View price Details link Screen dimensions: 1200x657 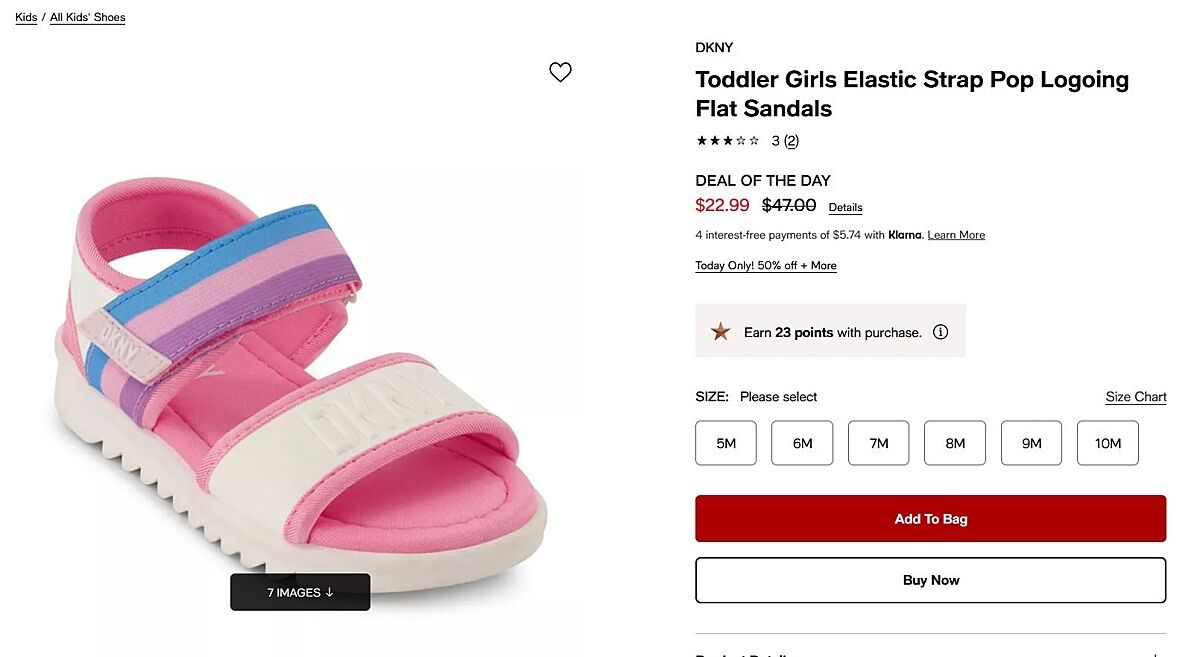pos(845,208)
